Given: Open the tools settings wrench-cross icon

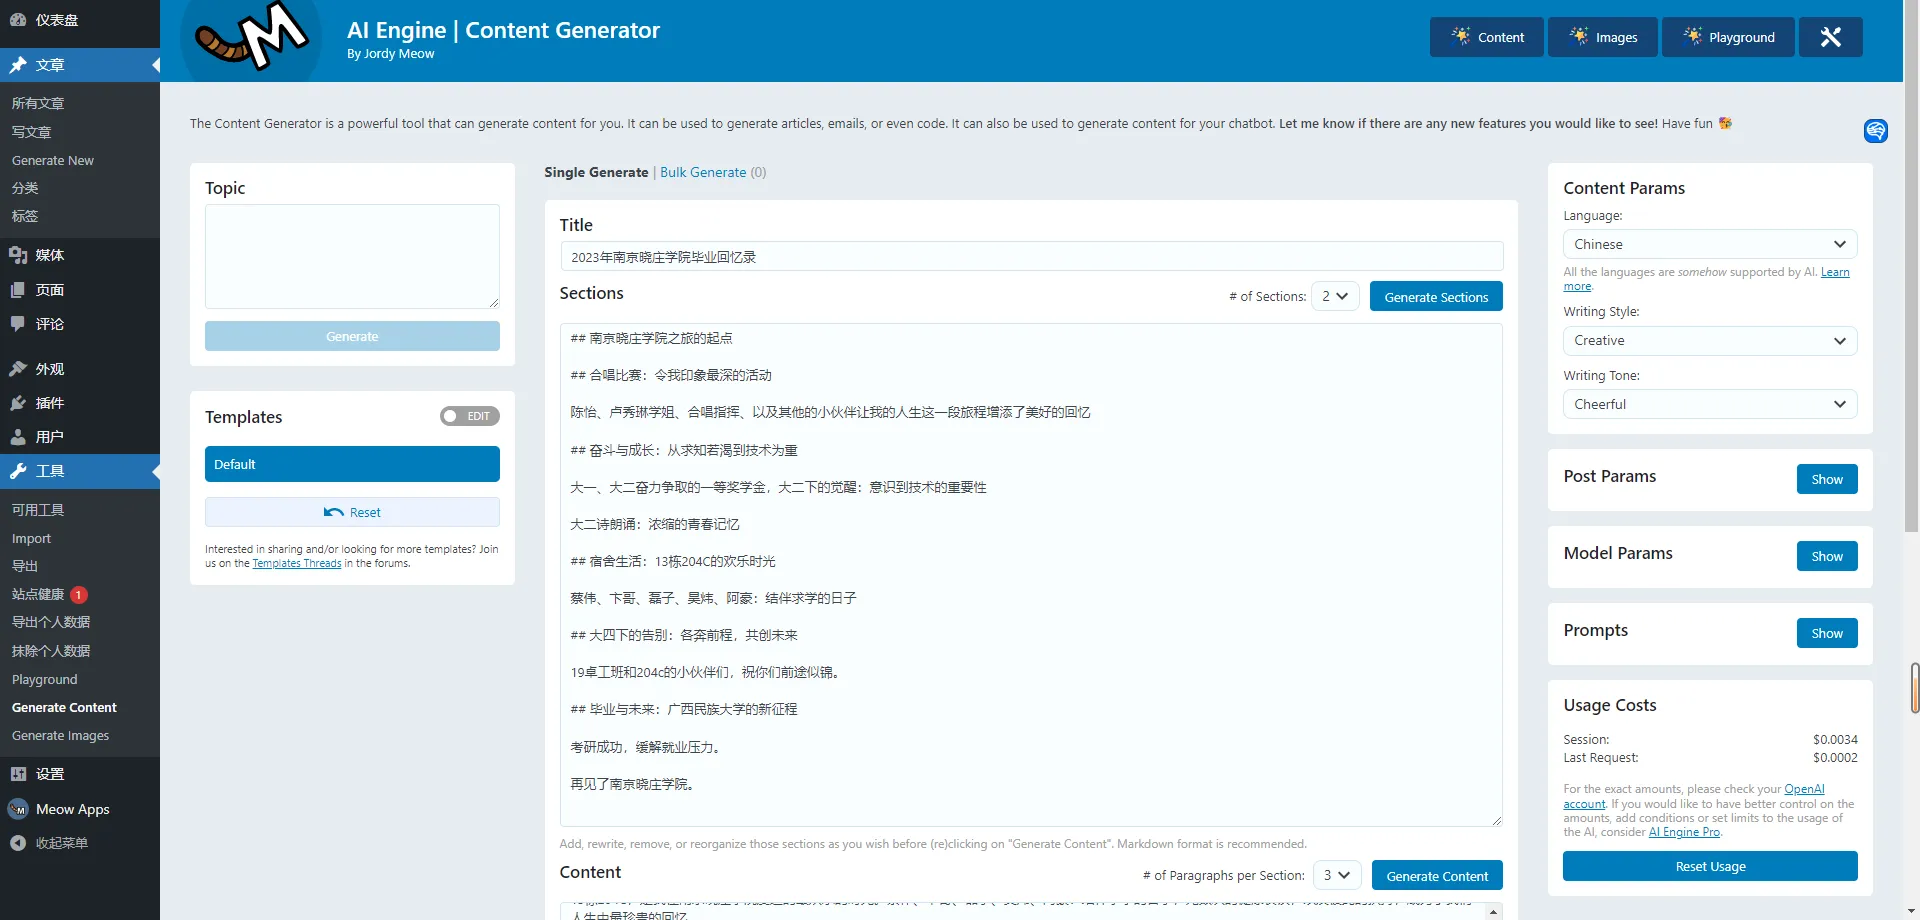Looking at the screenshot, I should [1830, 37].
